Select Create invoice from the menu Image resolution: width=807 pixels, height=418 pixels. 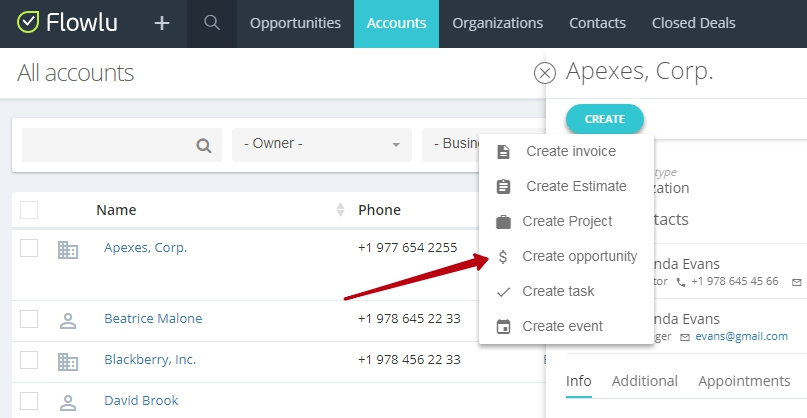click(566, 151)
